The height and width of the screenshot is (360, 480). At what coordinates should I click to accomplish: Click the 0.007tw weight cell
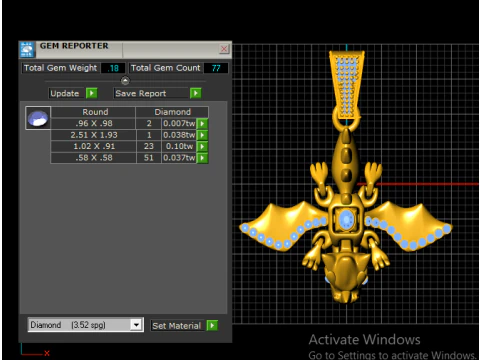179,123
